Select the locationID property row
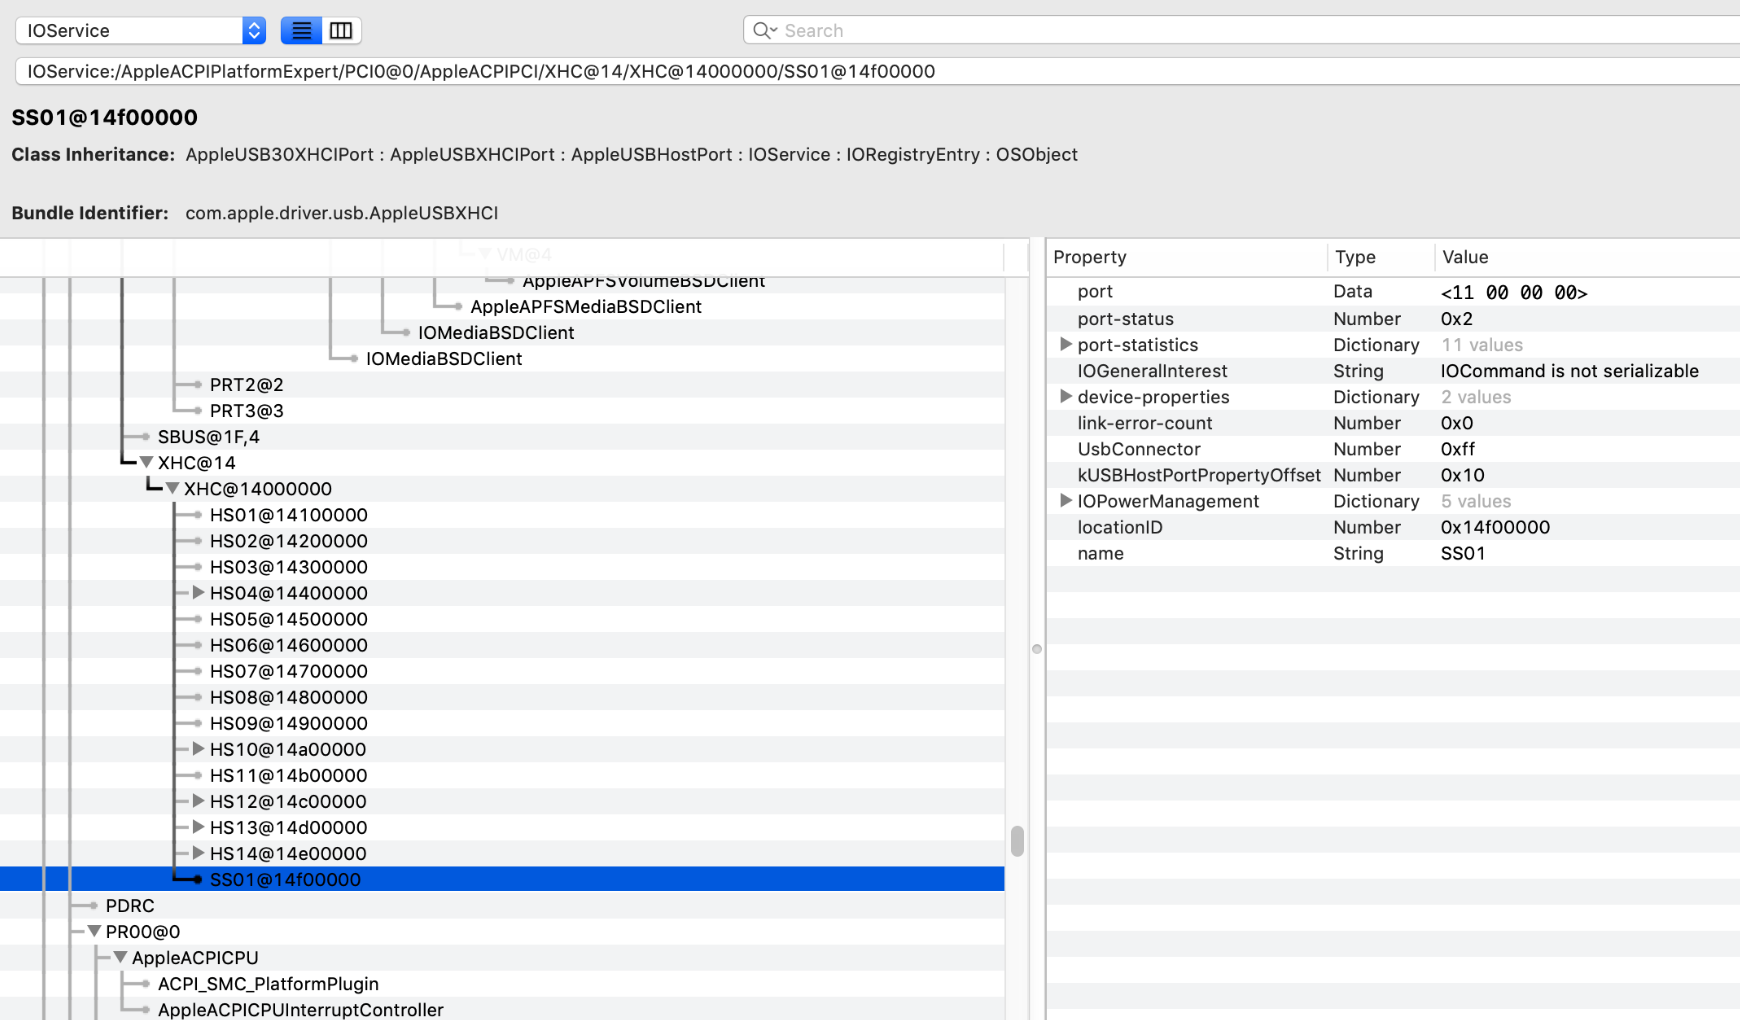This screenshot has width=1740, height=1020. 1120,527
